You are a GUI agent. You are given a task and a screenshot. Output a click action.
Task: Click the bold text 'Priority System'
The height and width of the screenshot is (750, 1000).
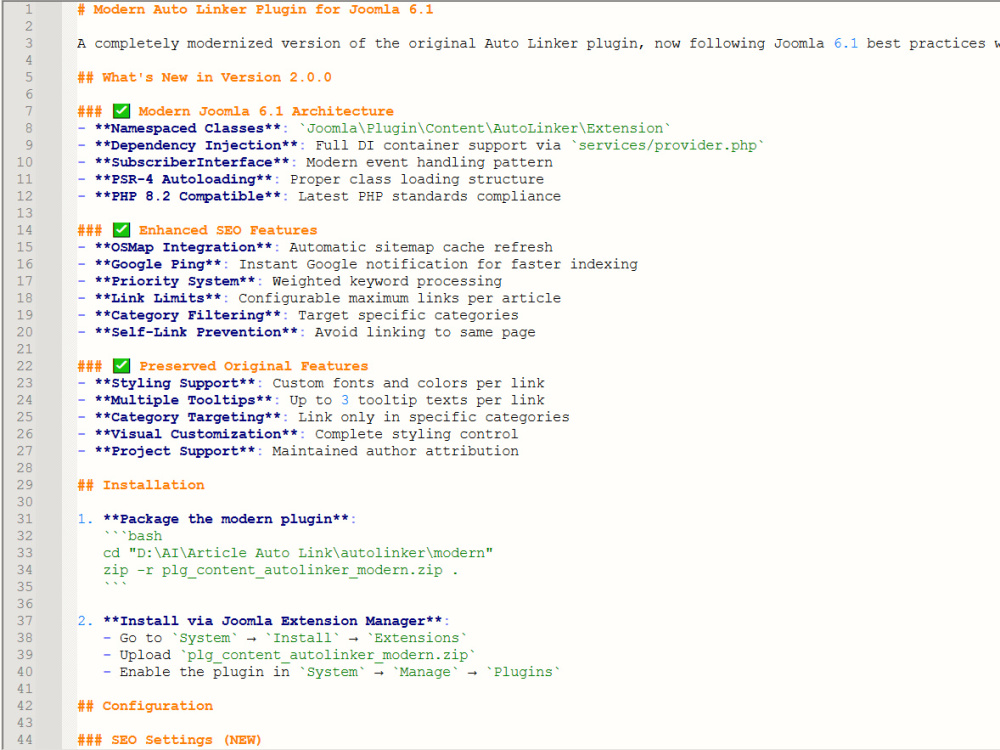pyautogui.click(x=175, y=281)
